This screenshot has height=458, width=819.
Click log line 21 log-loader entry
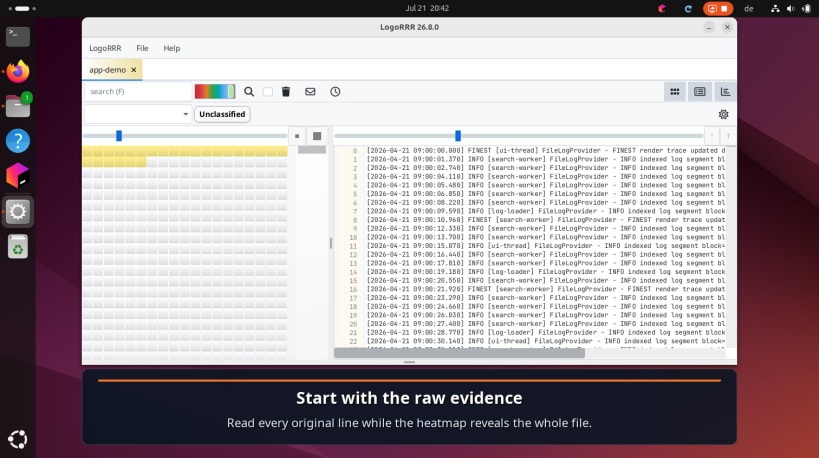tap(545, 332)
